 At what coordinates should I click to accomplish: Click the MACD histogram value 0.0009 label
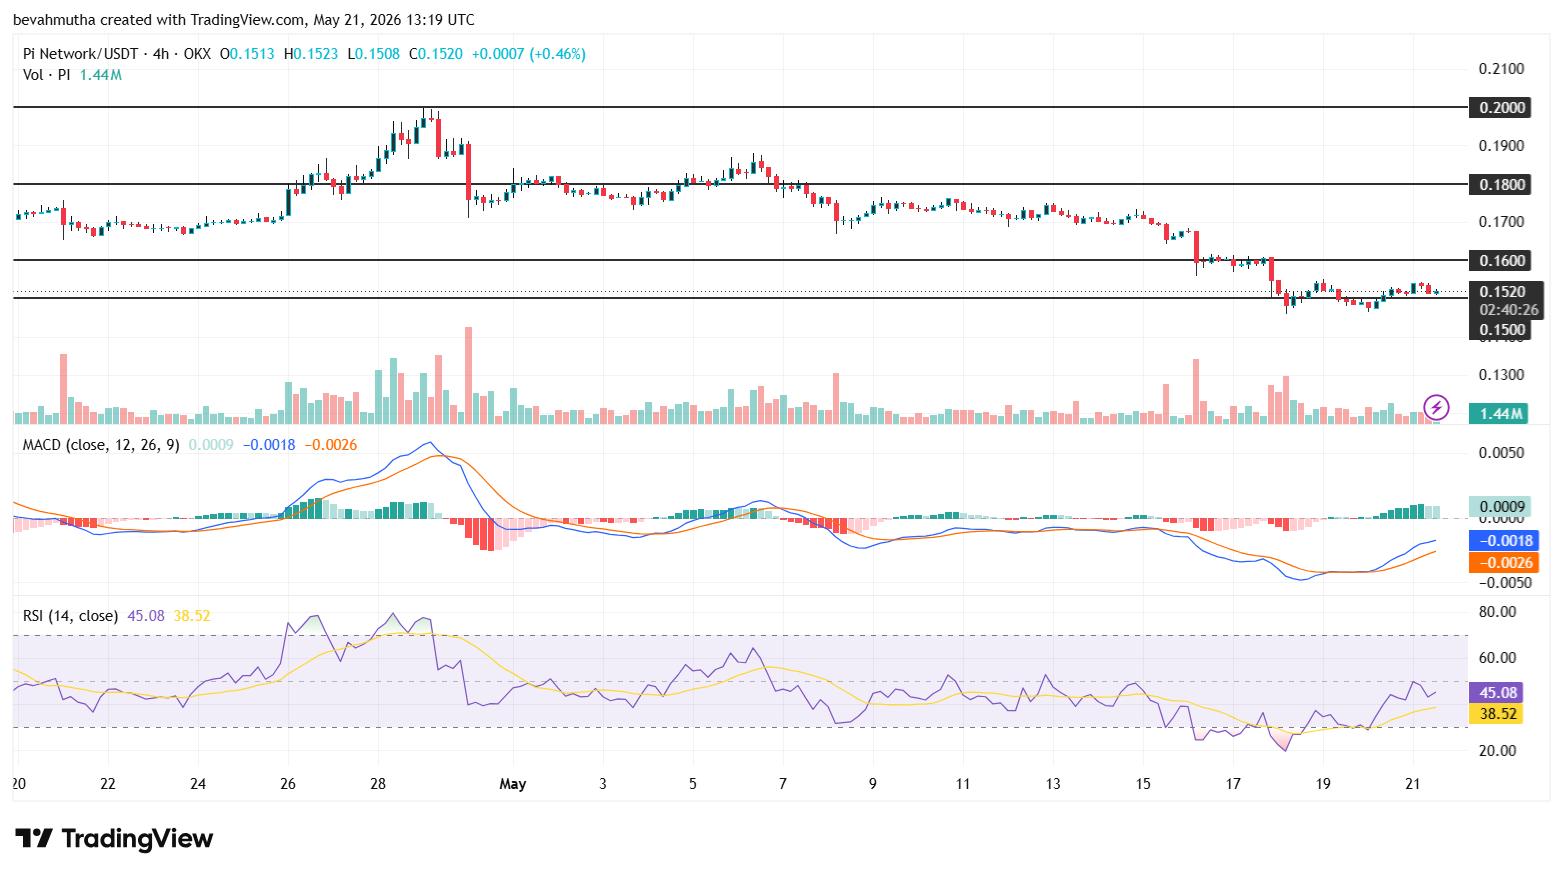point(1502,506)
